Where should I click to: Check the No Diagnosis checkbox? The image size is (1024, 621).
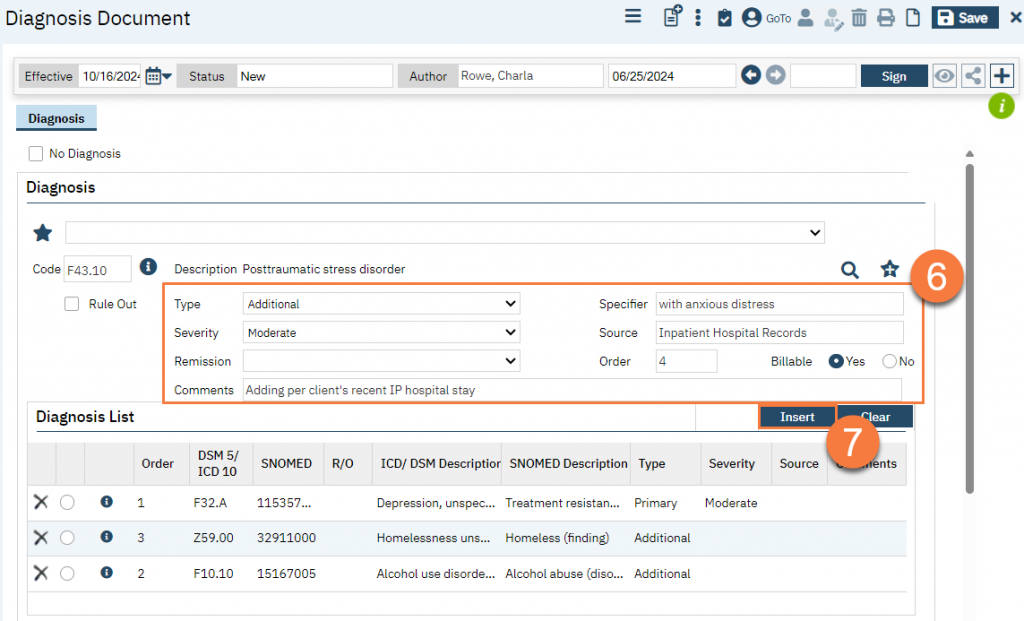coord(36,154)
